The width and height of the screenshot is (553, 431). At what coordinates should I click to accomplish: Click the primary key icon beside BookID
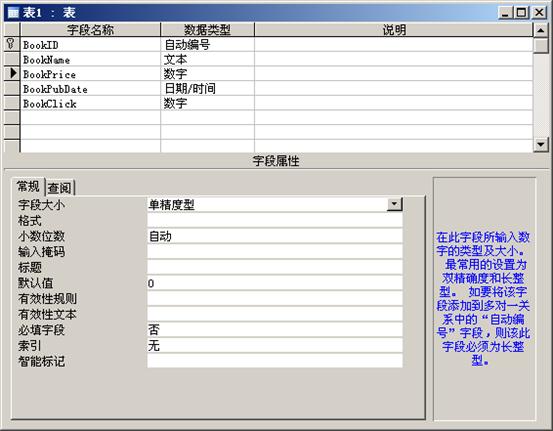point(11,44)
